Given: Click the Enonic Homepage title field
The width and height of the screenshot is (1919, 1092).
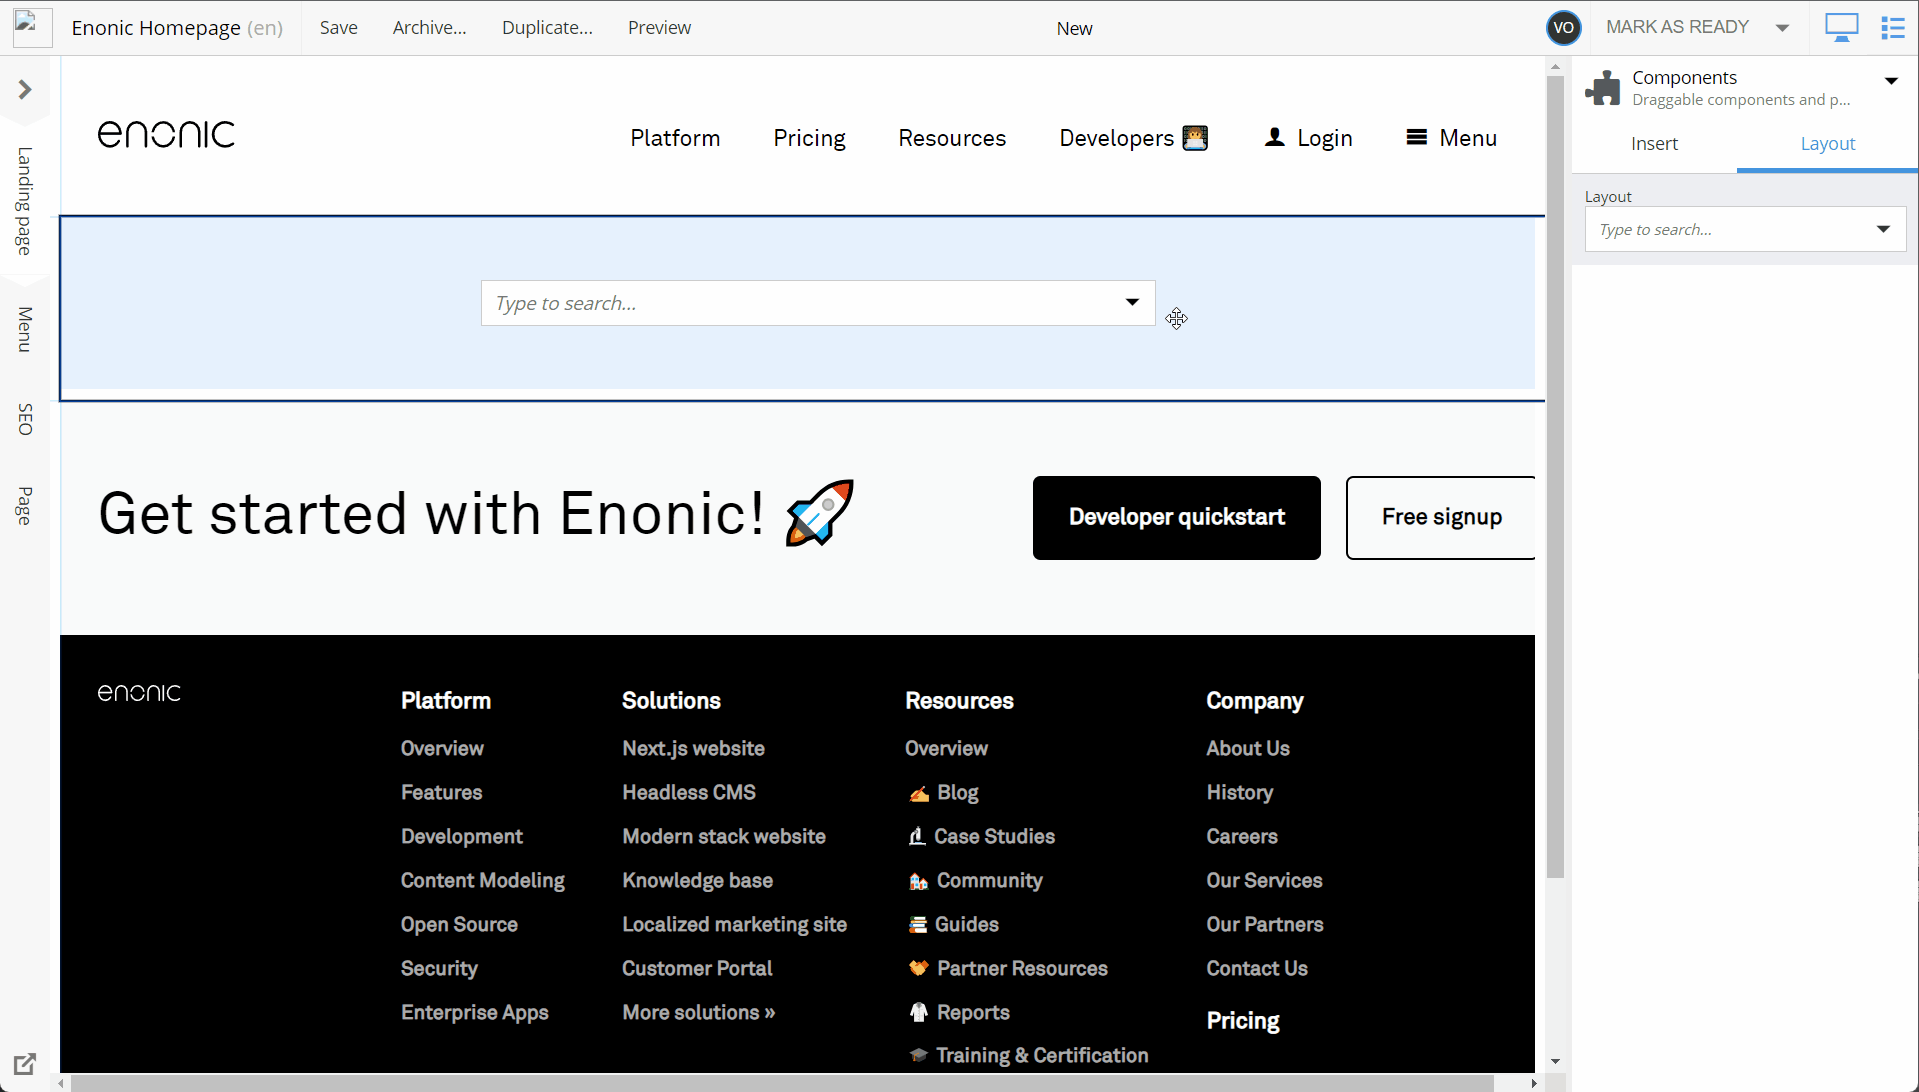Looking at the screenshot, I should [156, 28].
